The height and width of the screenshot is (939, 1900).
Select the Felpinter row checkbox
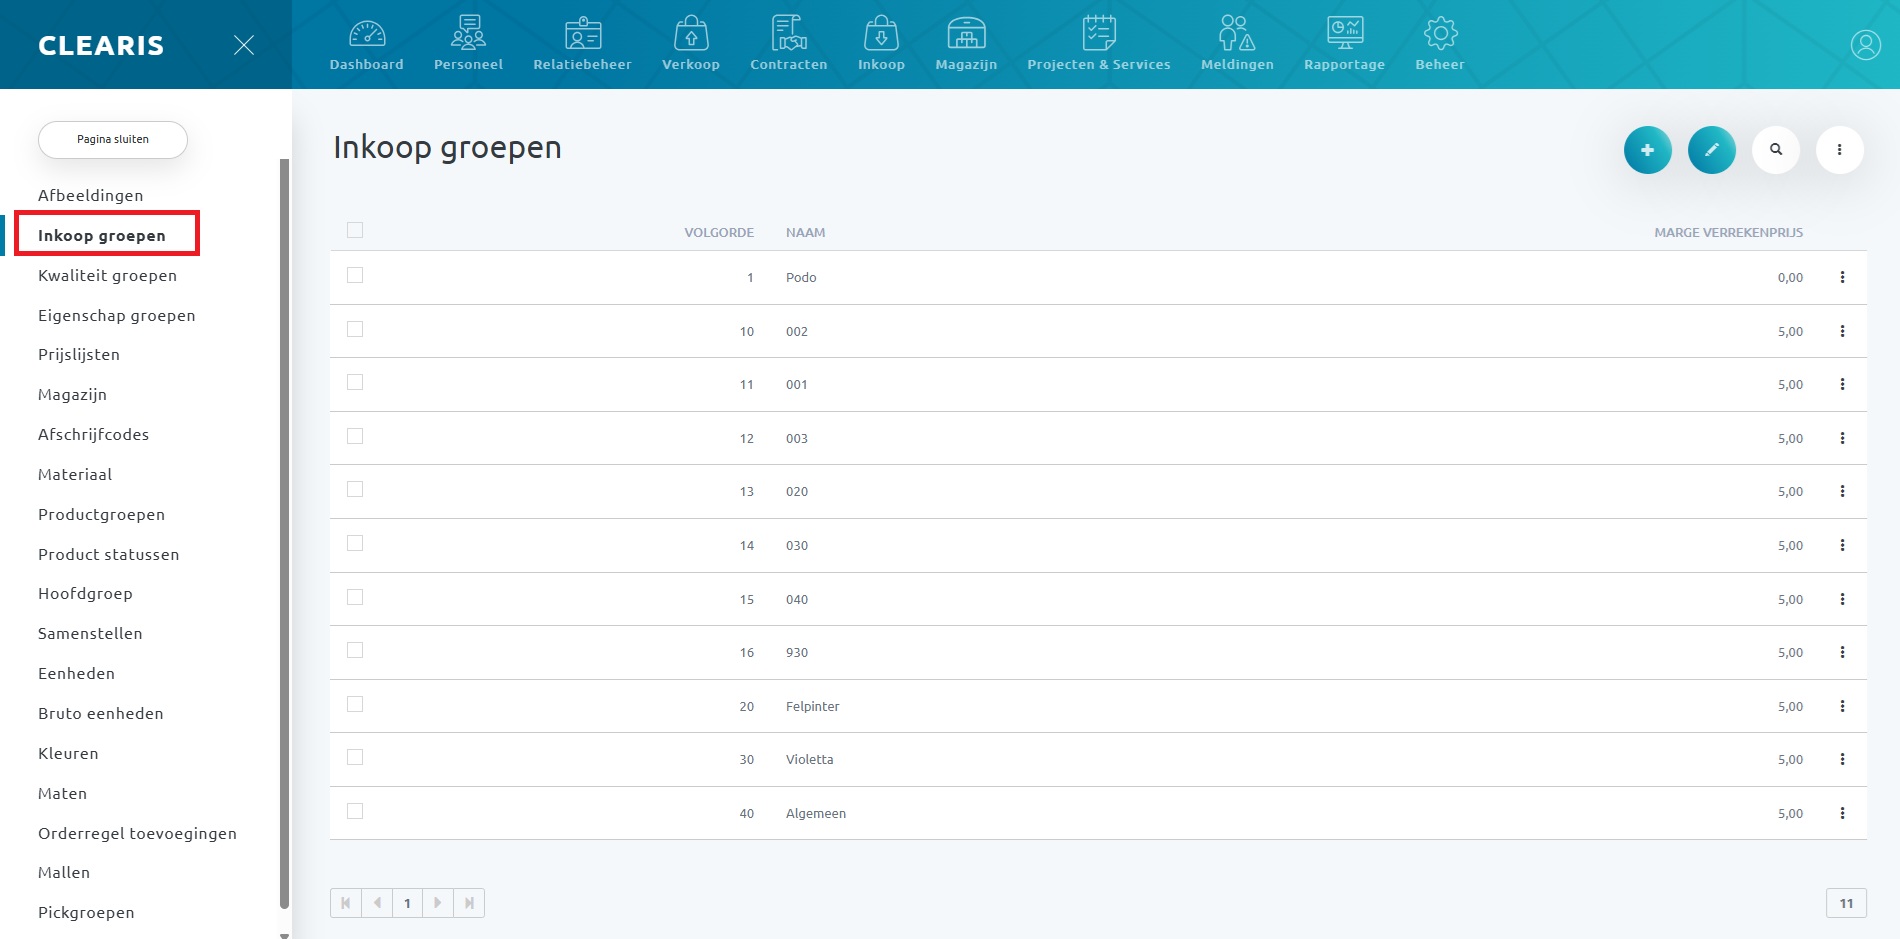355,705
